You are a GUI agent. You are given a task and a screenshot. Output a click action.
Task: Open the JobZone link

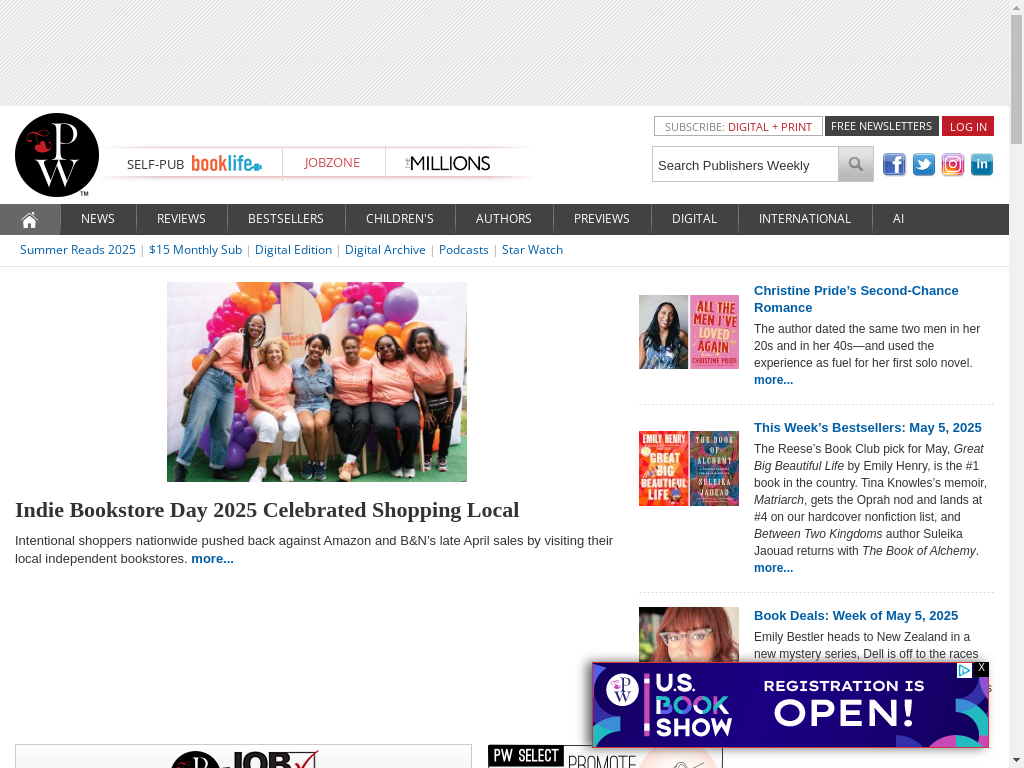click(x=332, y=163)
